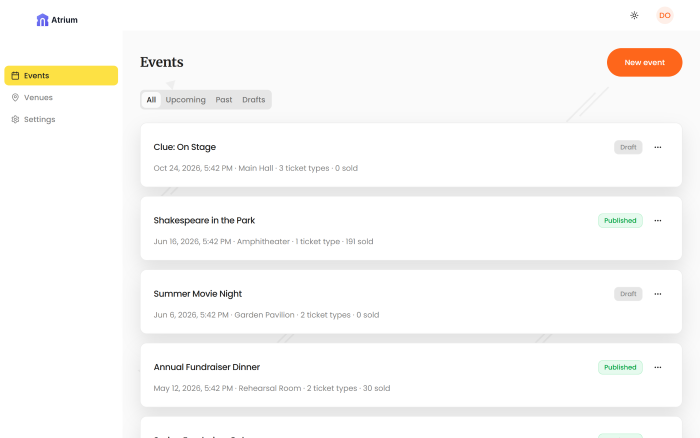
Task: Click the Published badge on Annual Fundraiser Dinner
Action: click(x=620, y=367)
